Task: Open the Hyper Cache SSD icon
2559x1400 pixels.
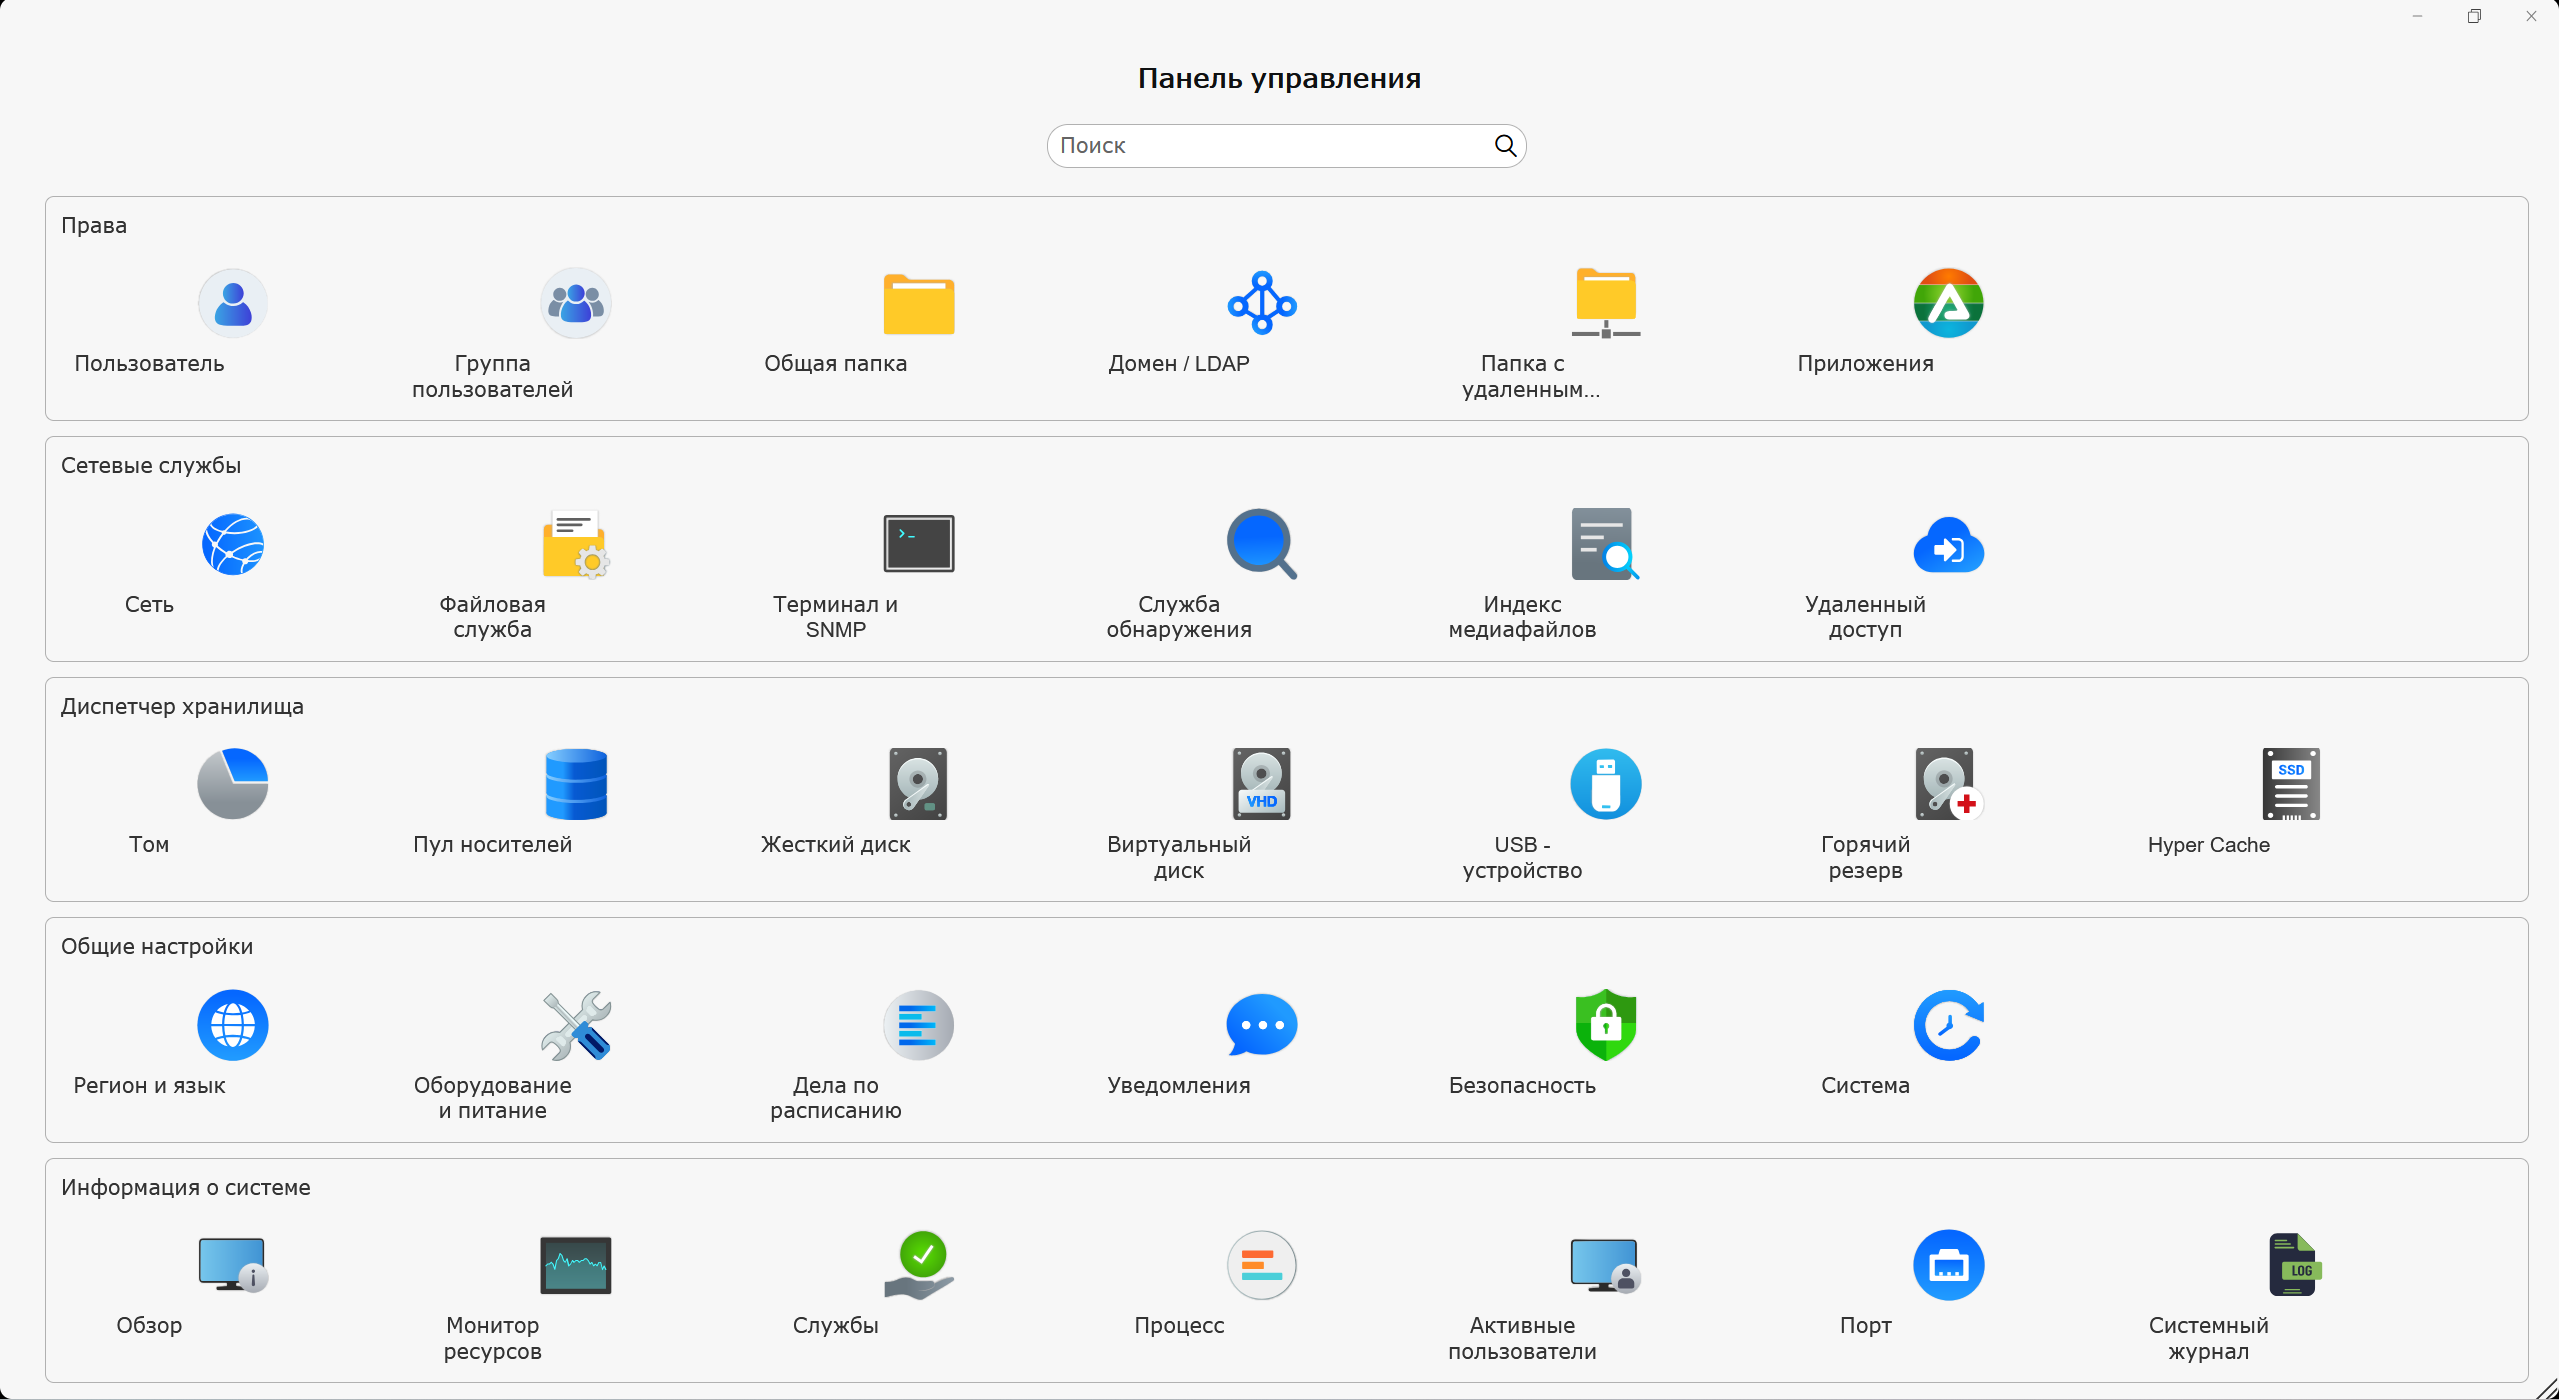Action: point(2291,784)
